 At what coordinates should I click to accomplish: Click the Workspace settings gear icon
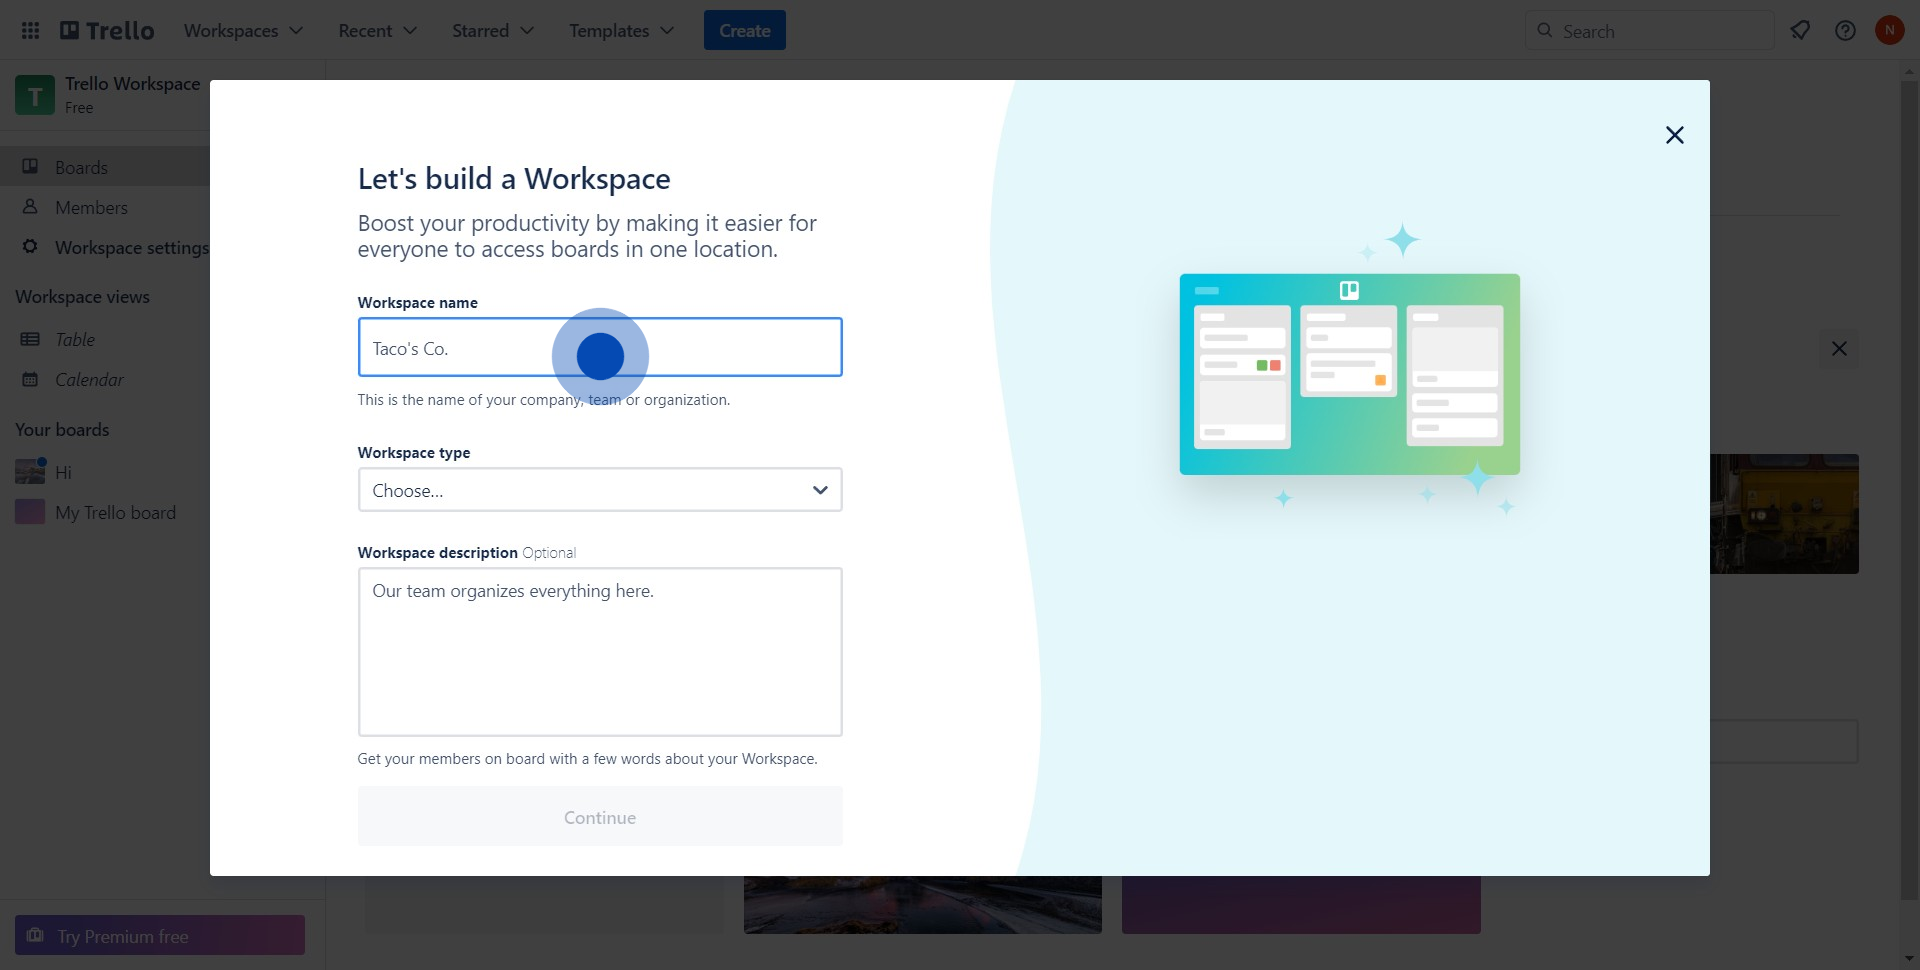[x=30, y=246]
